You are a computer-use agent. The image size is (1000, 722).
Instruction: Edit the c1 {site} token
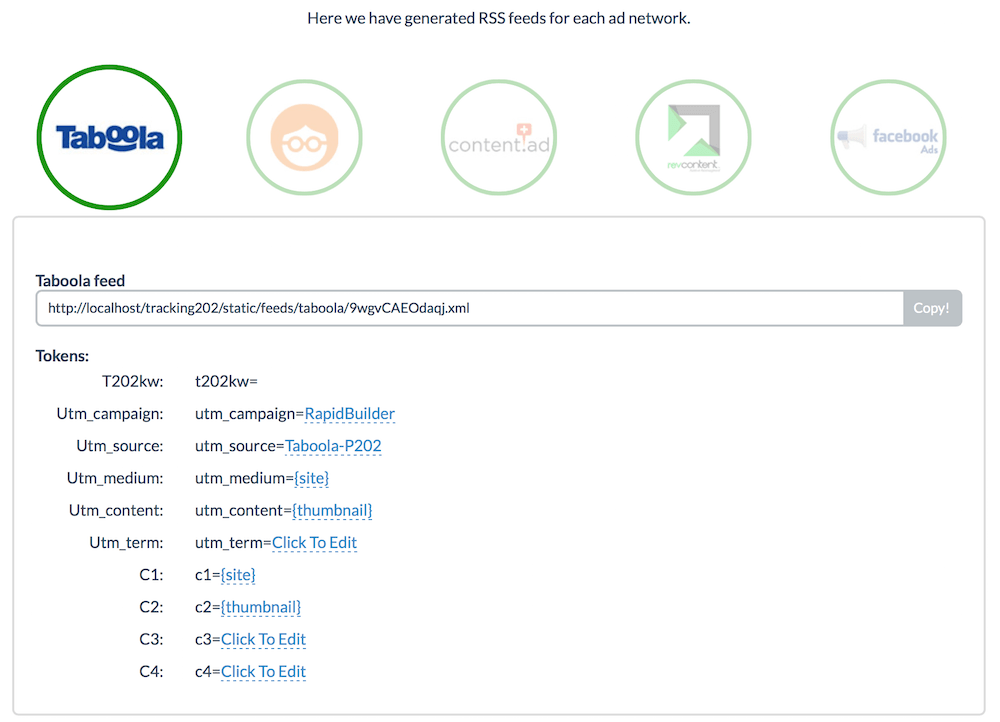(238, 575)
